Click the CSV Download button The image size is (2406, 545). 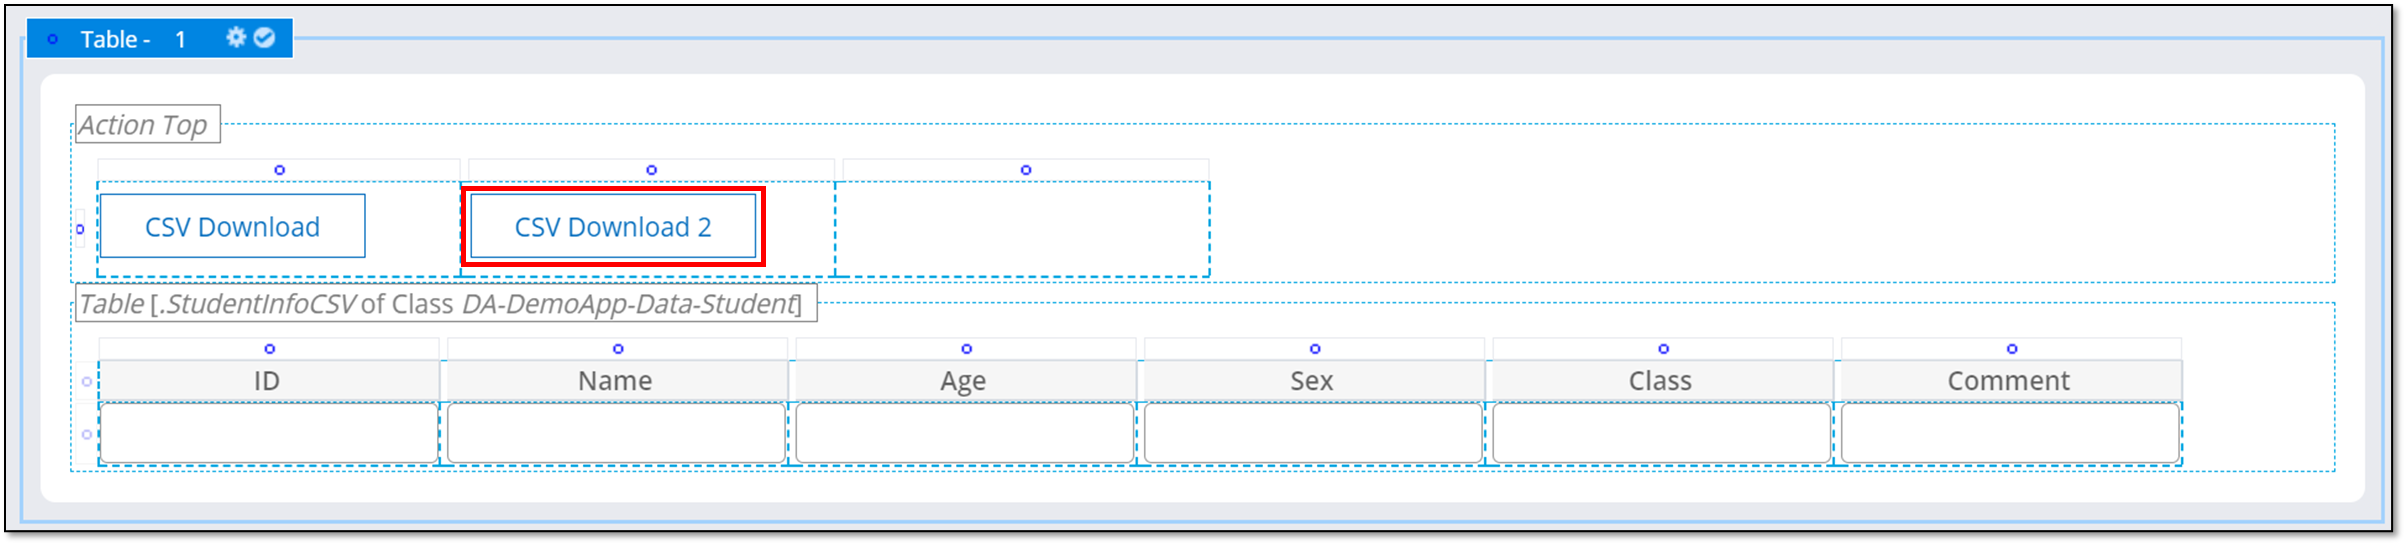point(232,226)
